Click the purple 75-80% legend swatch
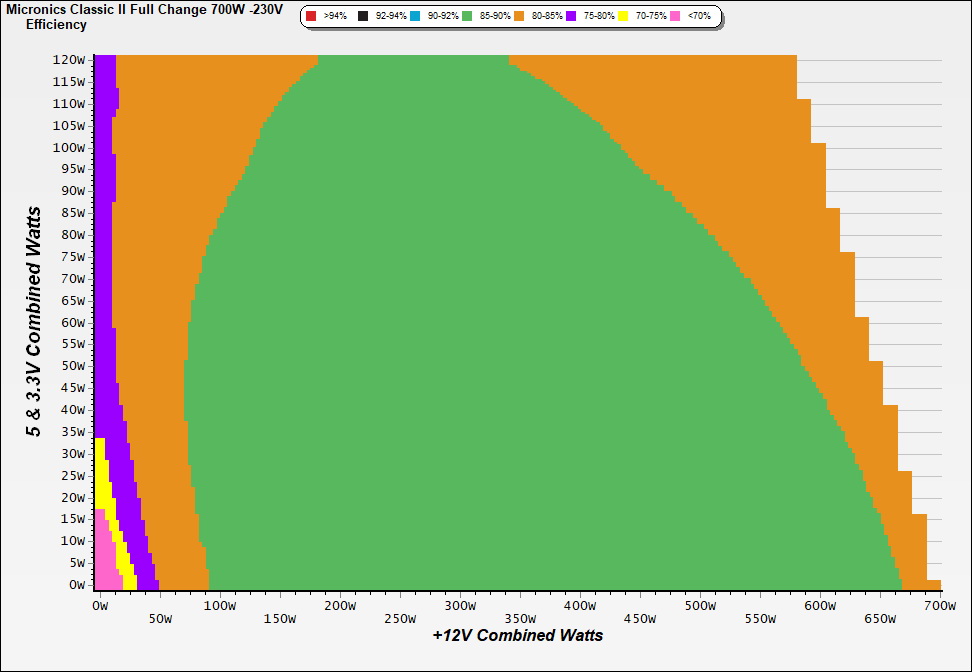Image resolution: width=972 pixels, height=672 pixels. pos(571,17)
